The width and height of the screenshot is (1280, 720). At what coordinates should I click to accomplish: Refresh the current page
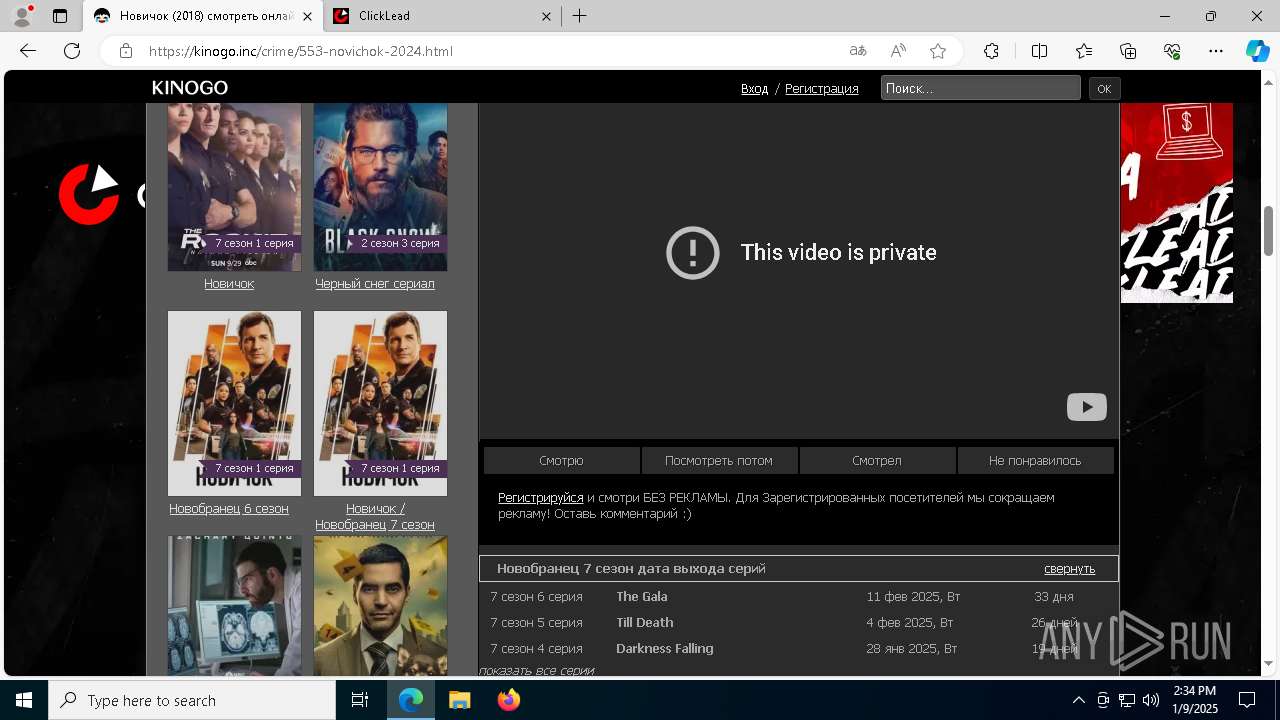coord(72,51)
